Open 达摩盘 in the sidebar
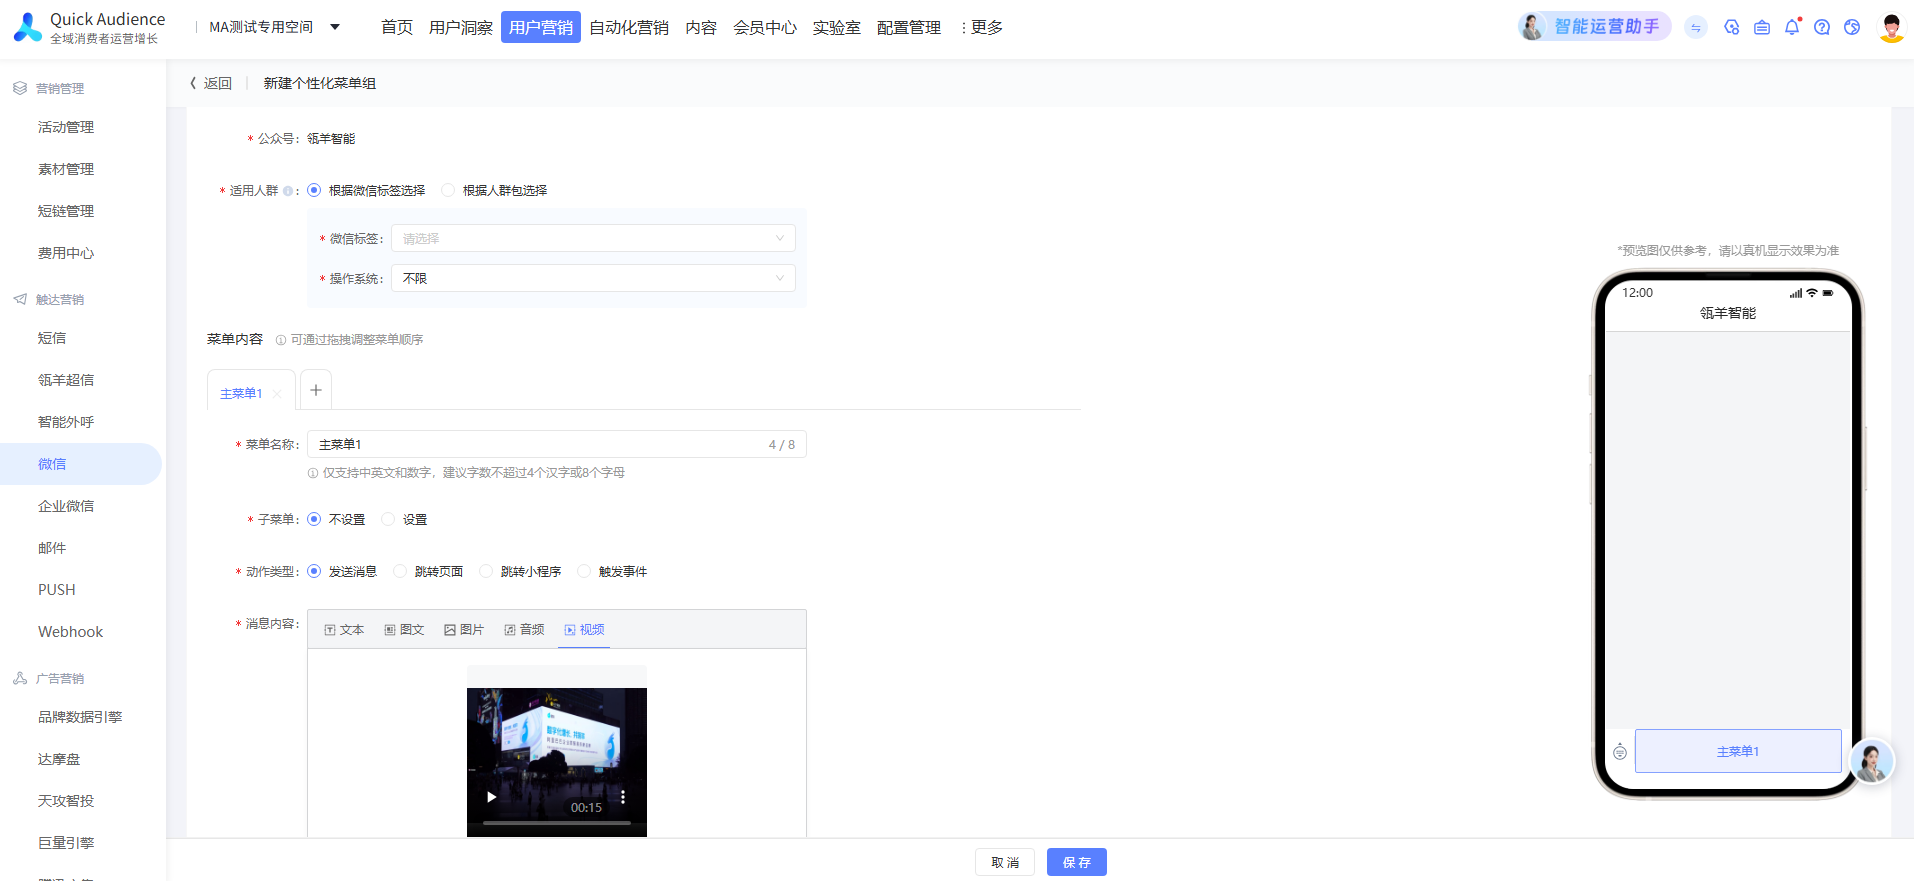The height and width of the screenshot is (881, 1914). pyautogui.click(x=59, y=759)
